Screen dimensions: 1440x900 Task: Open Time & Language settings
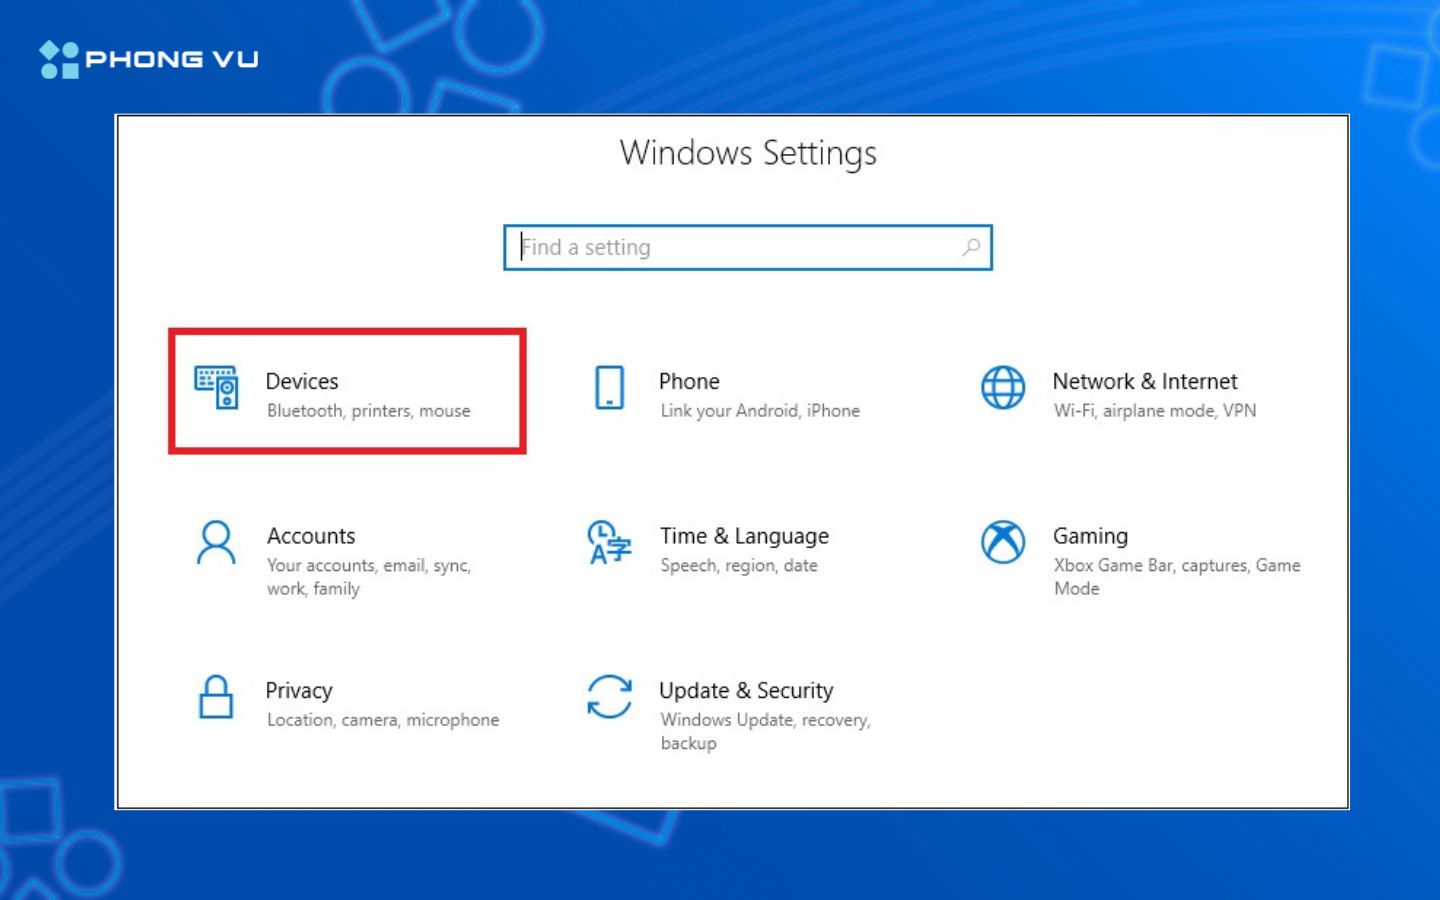pos(744,536)
